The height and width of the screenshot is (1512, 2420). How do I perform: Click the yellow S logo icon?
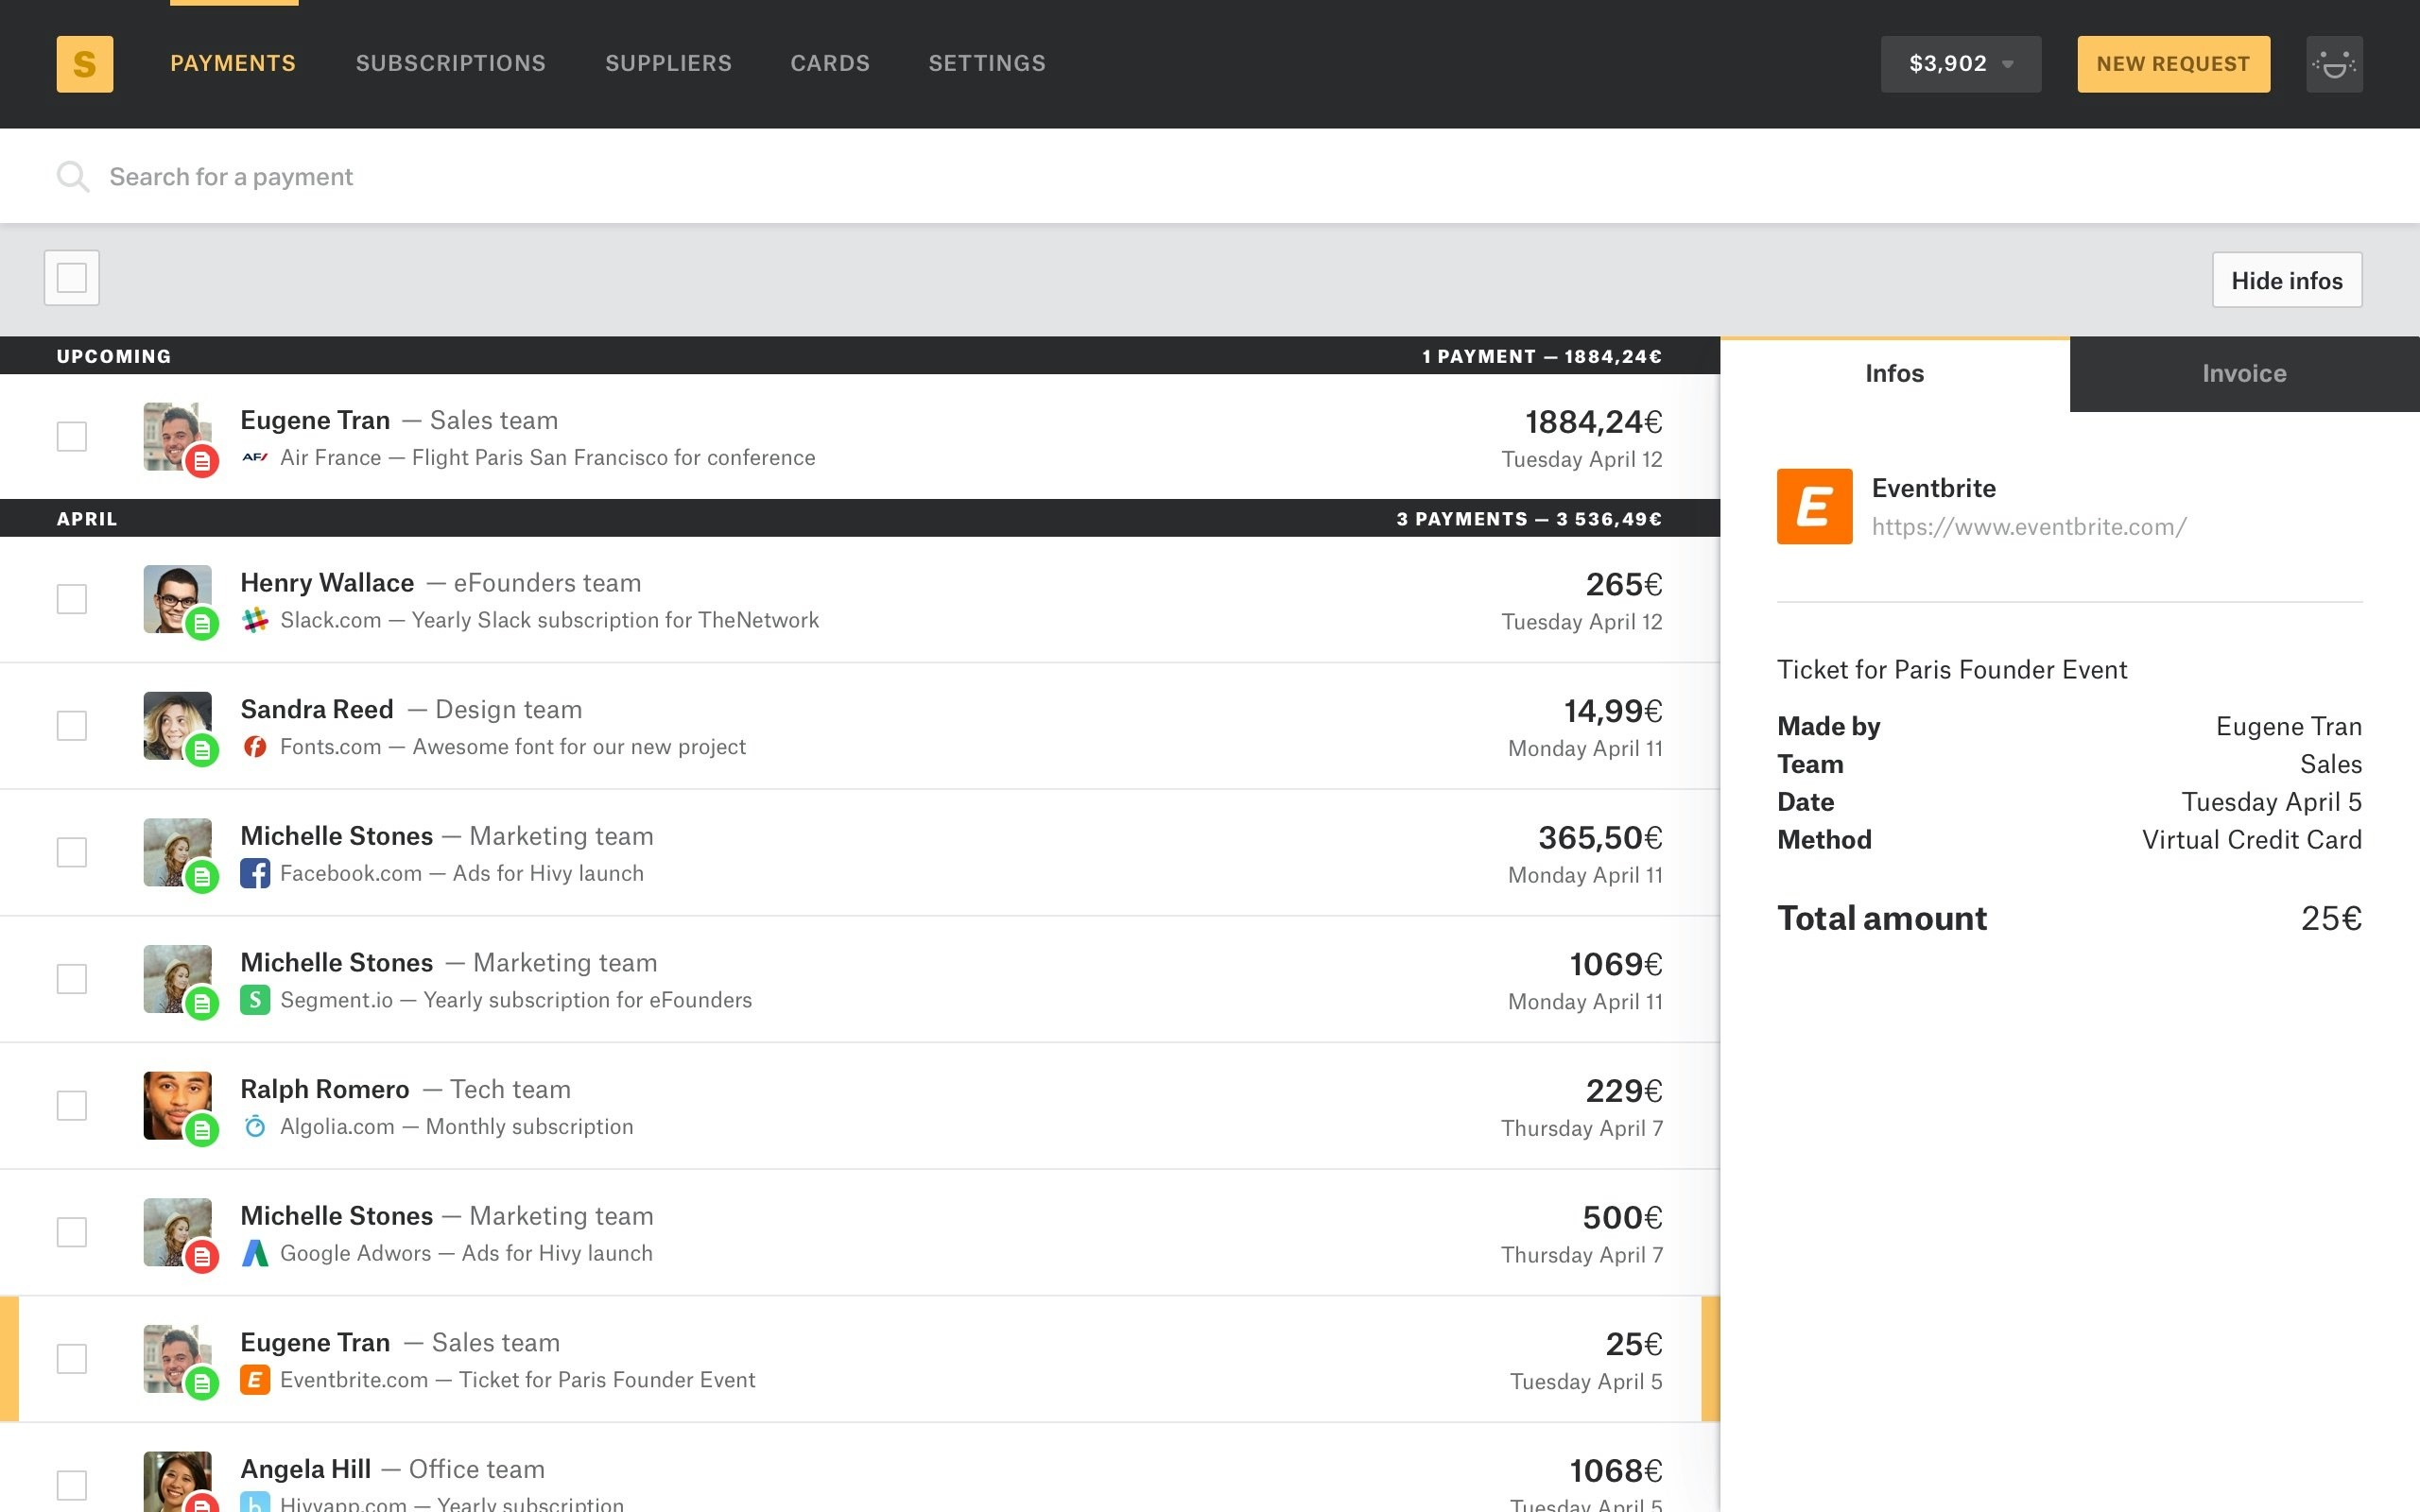click(x=85, y=64)
